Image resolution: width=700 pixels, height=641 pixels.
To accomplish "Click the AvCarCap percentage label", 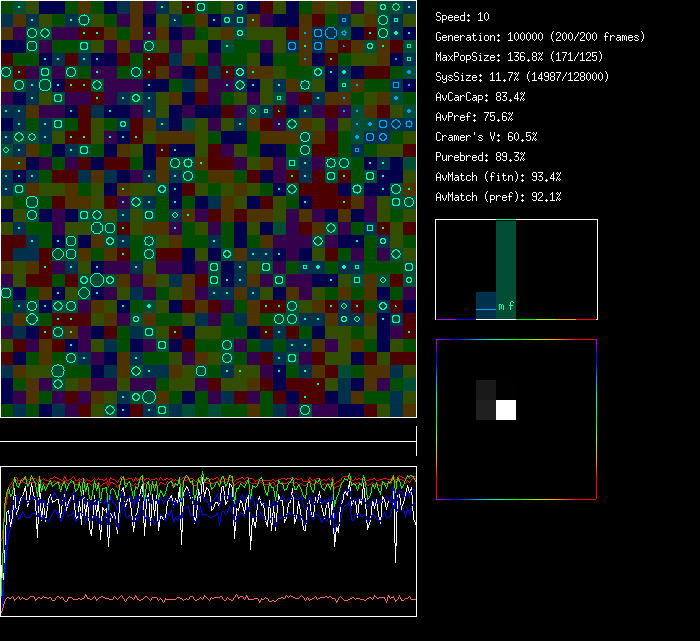I will coord(480,97).
